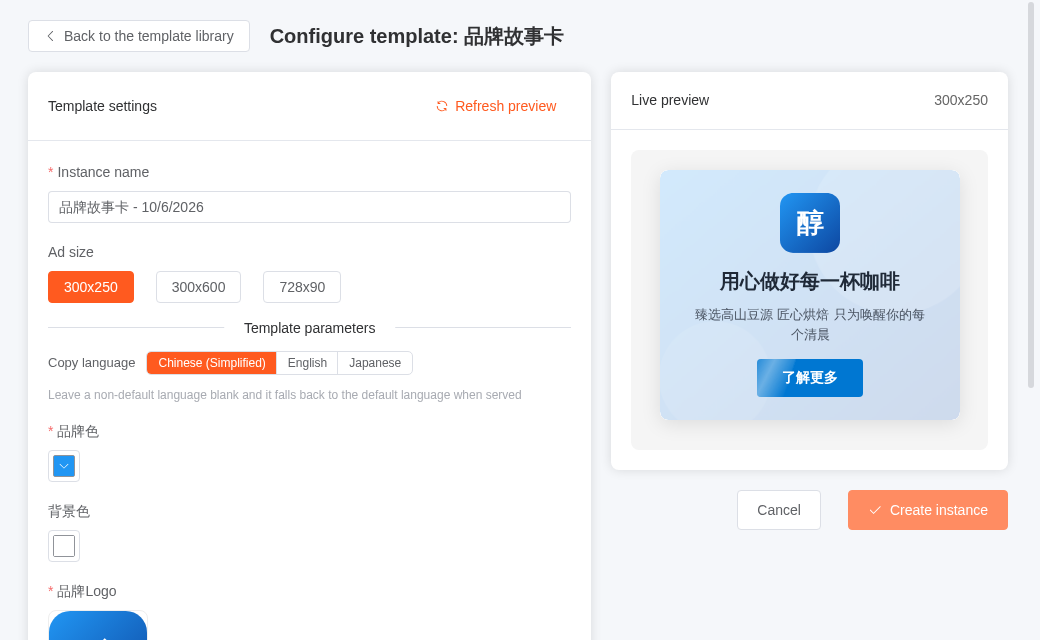Screen dimensions: 1040x640
Task: Open the 品牌色 color picker
Action: (64, 466)
